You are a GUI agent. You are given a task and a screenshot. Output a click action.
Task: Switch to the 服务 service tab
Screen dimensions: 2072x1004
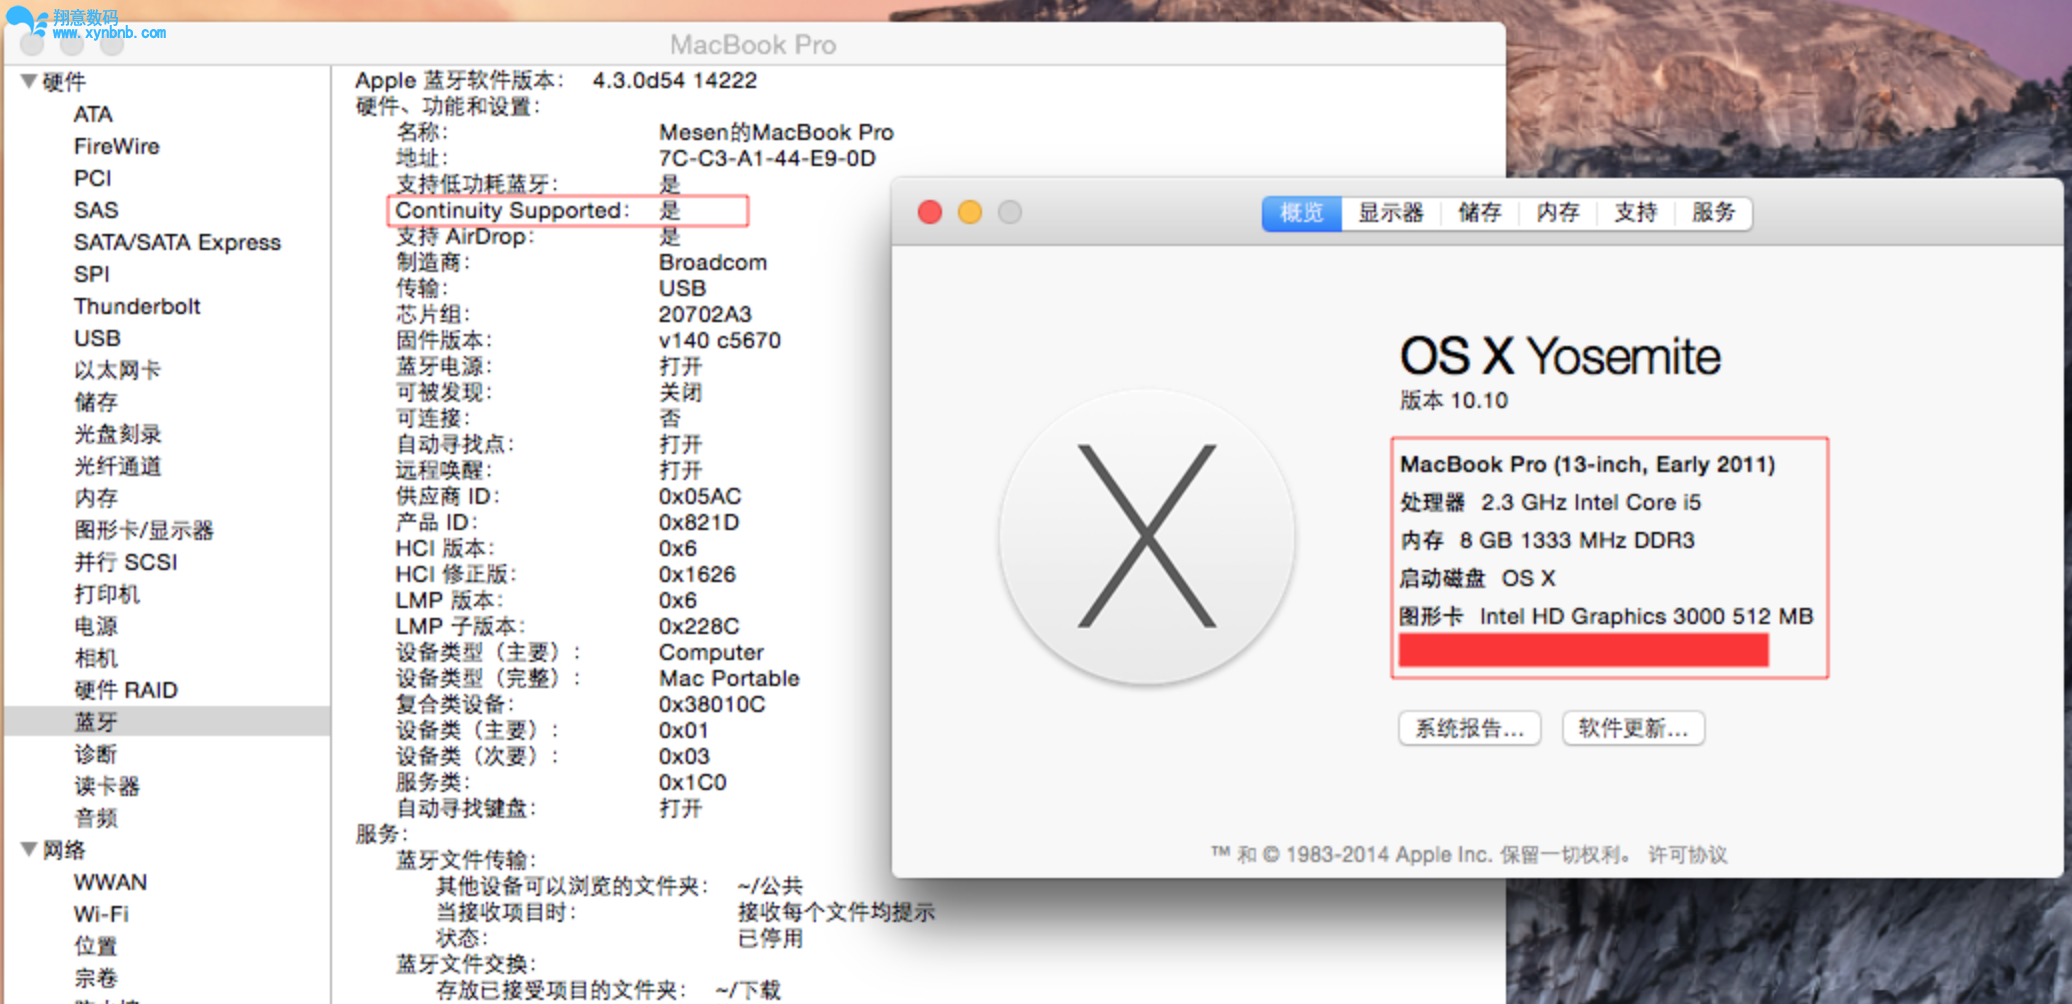coord(1713,213)
